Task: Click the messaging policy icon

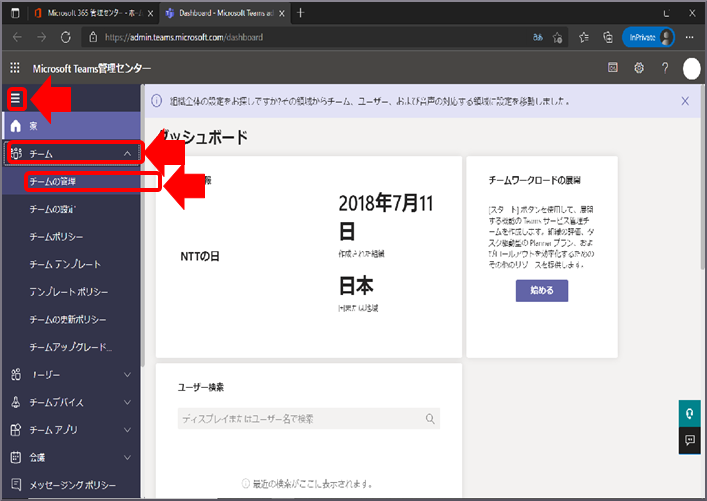Action: (x=16, y=485)
